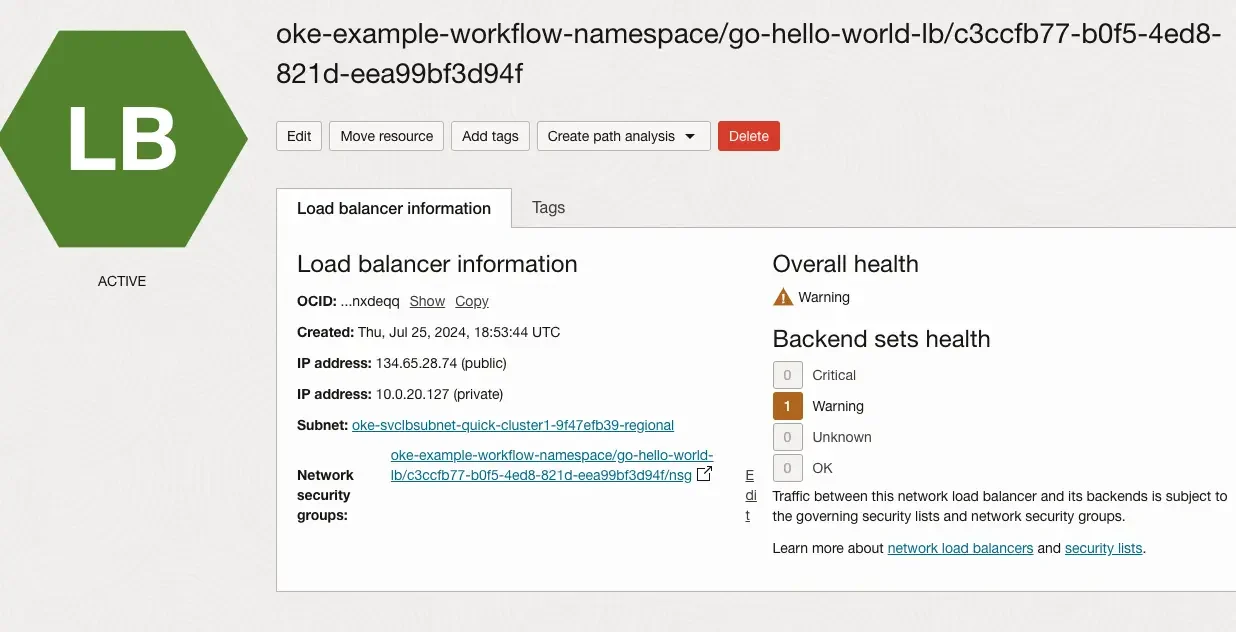Click the Overall health heading
Image resolution: width=1236 pixels, height=632 pixels.
[845, 264]
